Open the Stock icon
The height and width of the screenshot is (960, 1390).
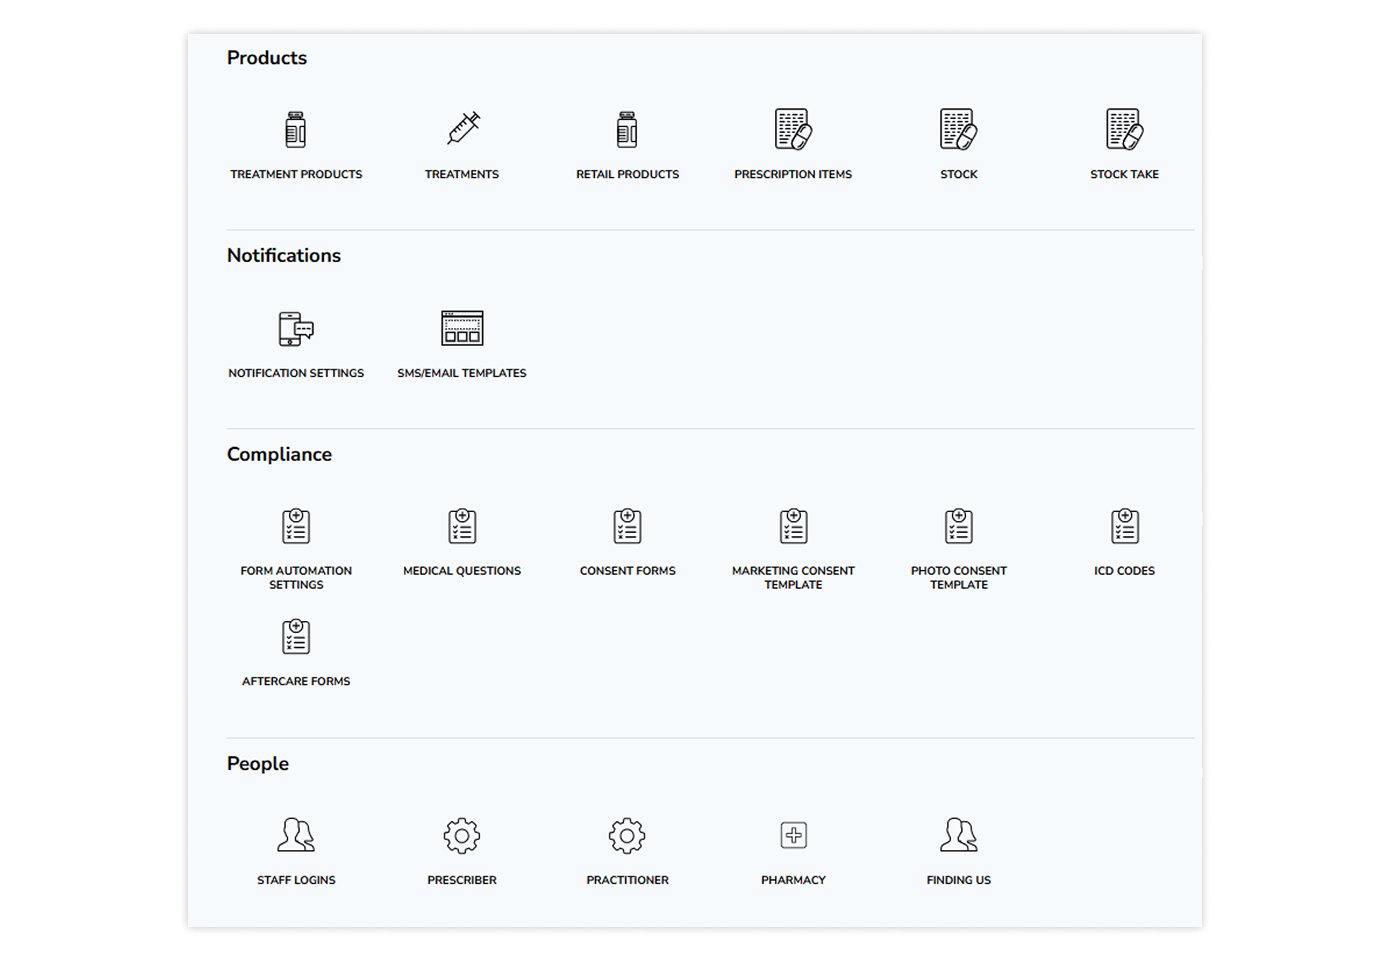(958, 130)
